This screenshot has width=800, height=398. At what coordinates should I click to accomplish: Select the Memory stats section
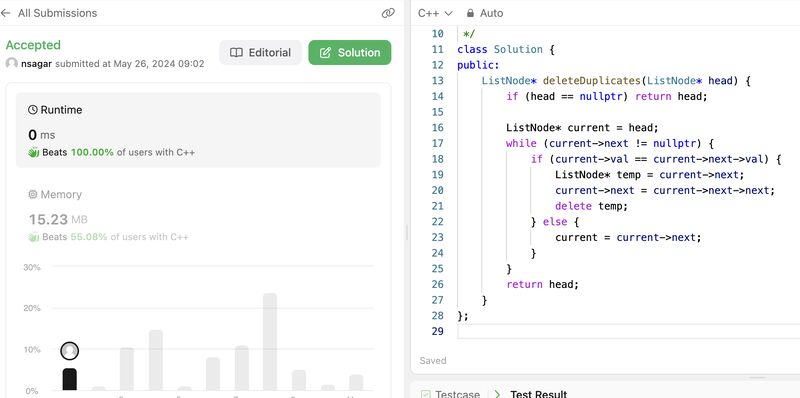point(198,214)
